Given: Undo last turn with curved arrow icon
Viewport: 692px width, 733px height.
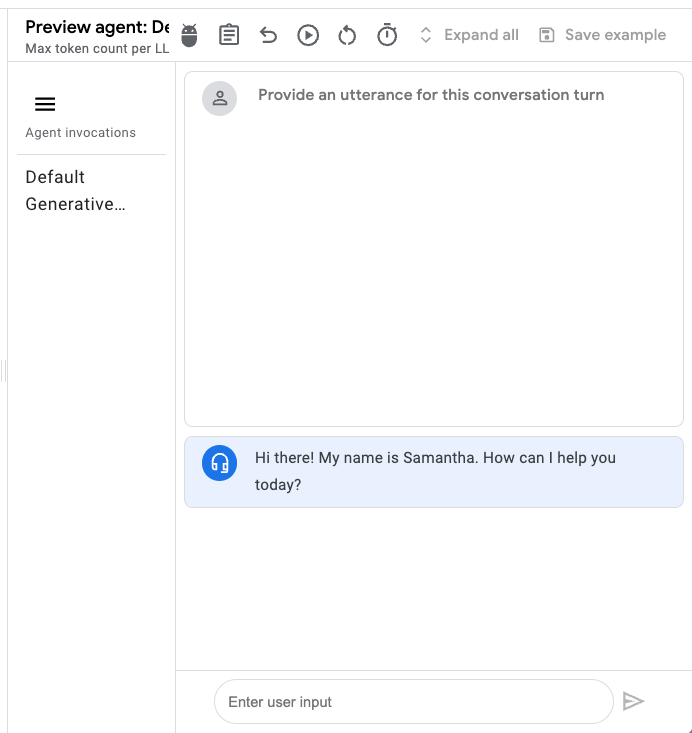Looking at the screenshot, I should [x=268, y=35].
